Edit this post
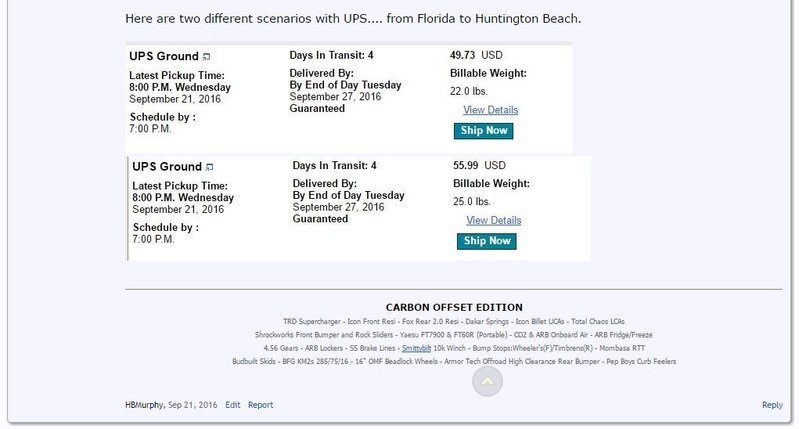The height and width of the screenshot is (429, 799). click(232, 405)
